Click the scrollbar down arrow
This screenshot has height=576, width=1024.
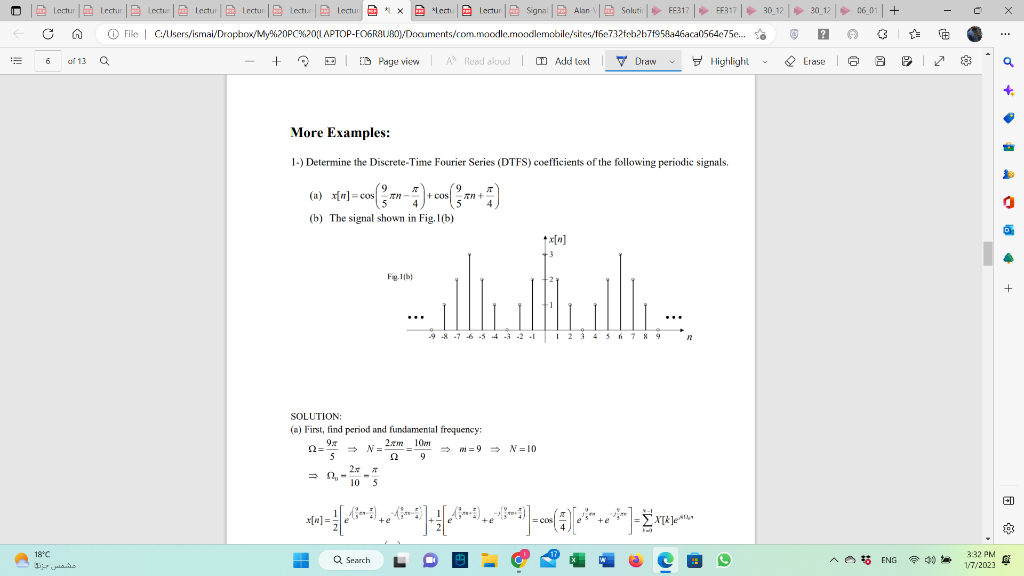[987, 539]
